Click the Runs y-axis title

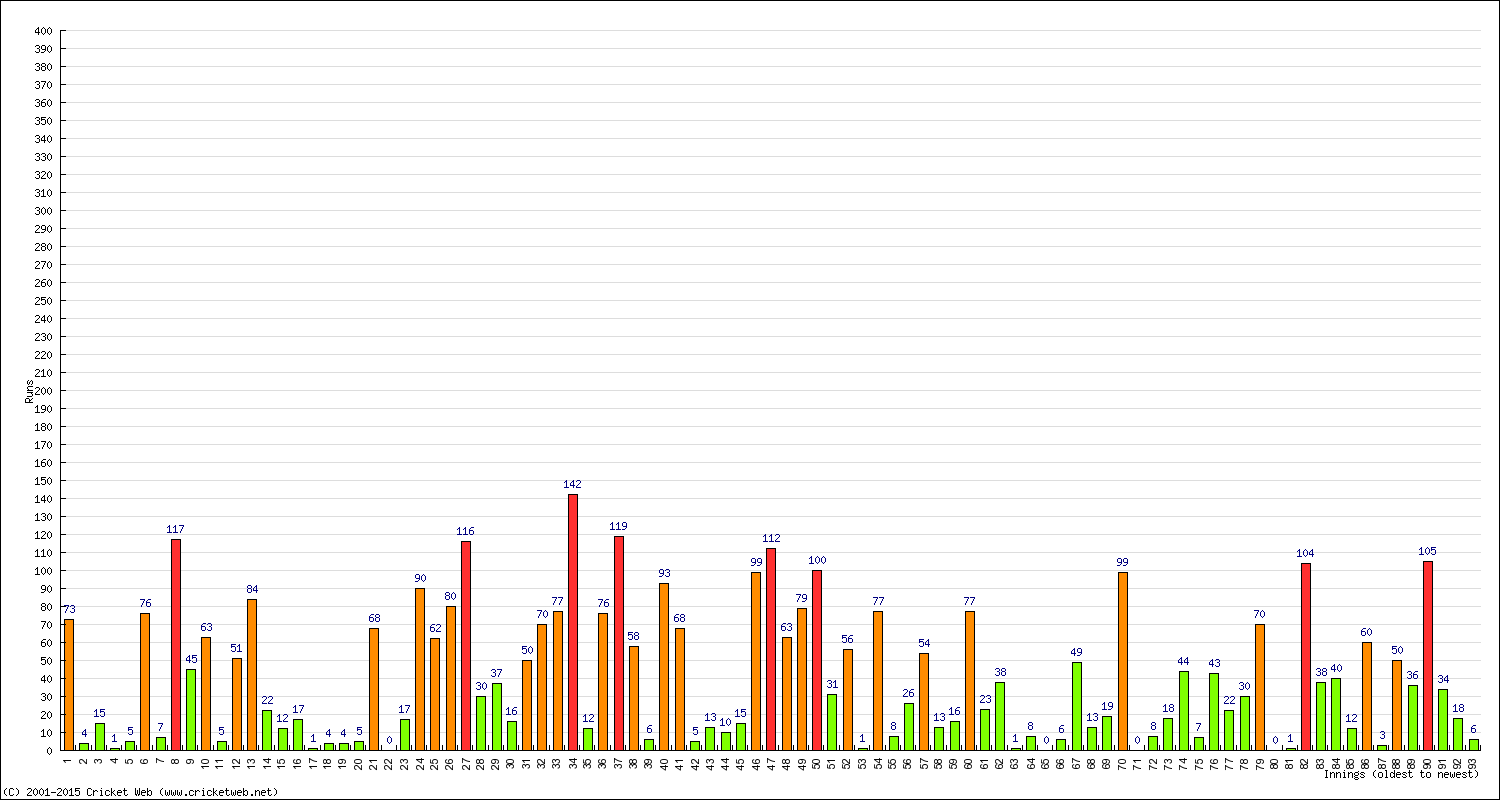click(29, 391)
